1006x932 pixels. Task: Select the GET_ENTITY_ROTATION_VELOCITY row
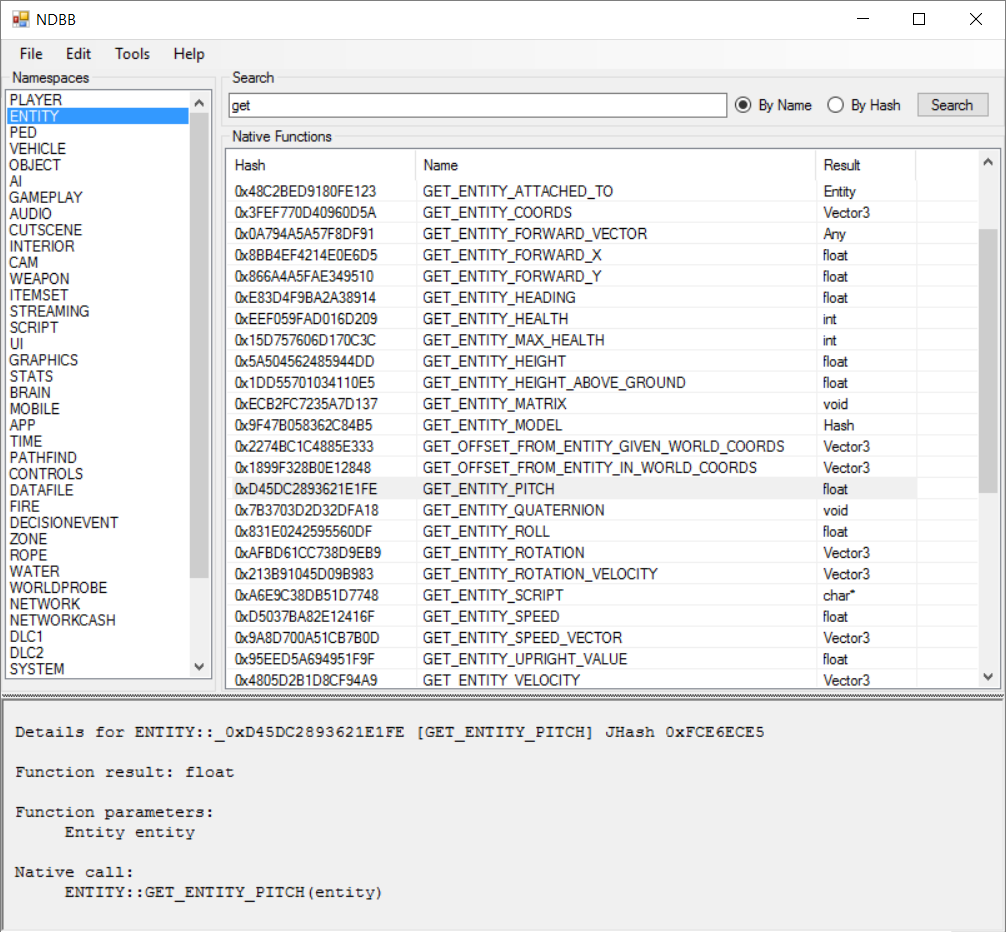(571, 574)
